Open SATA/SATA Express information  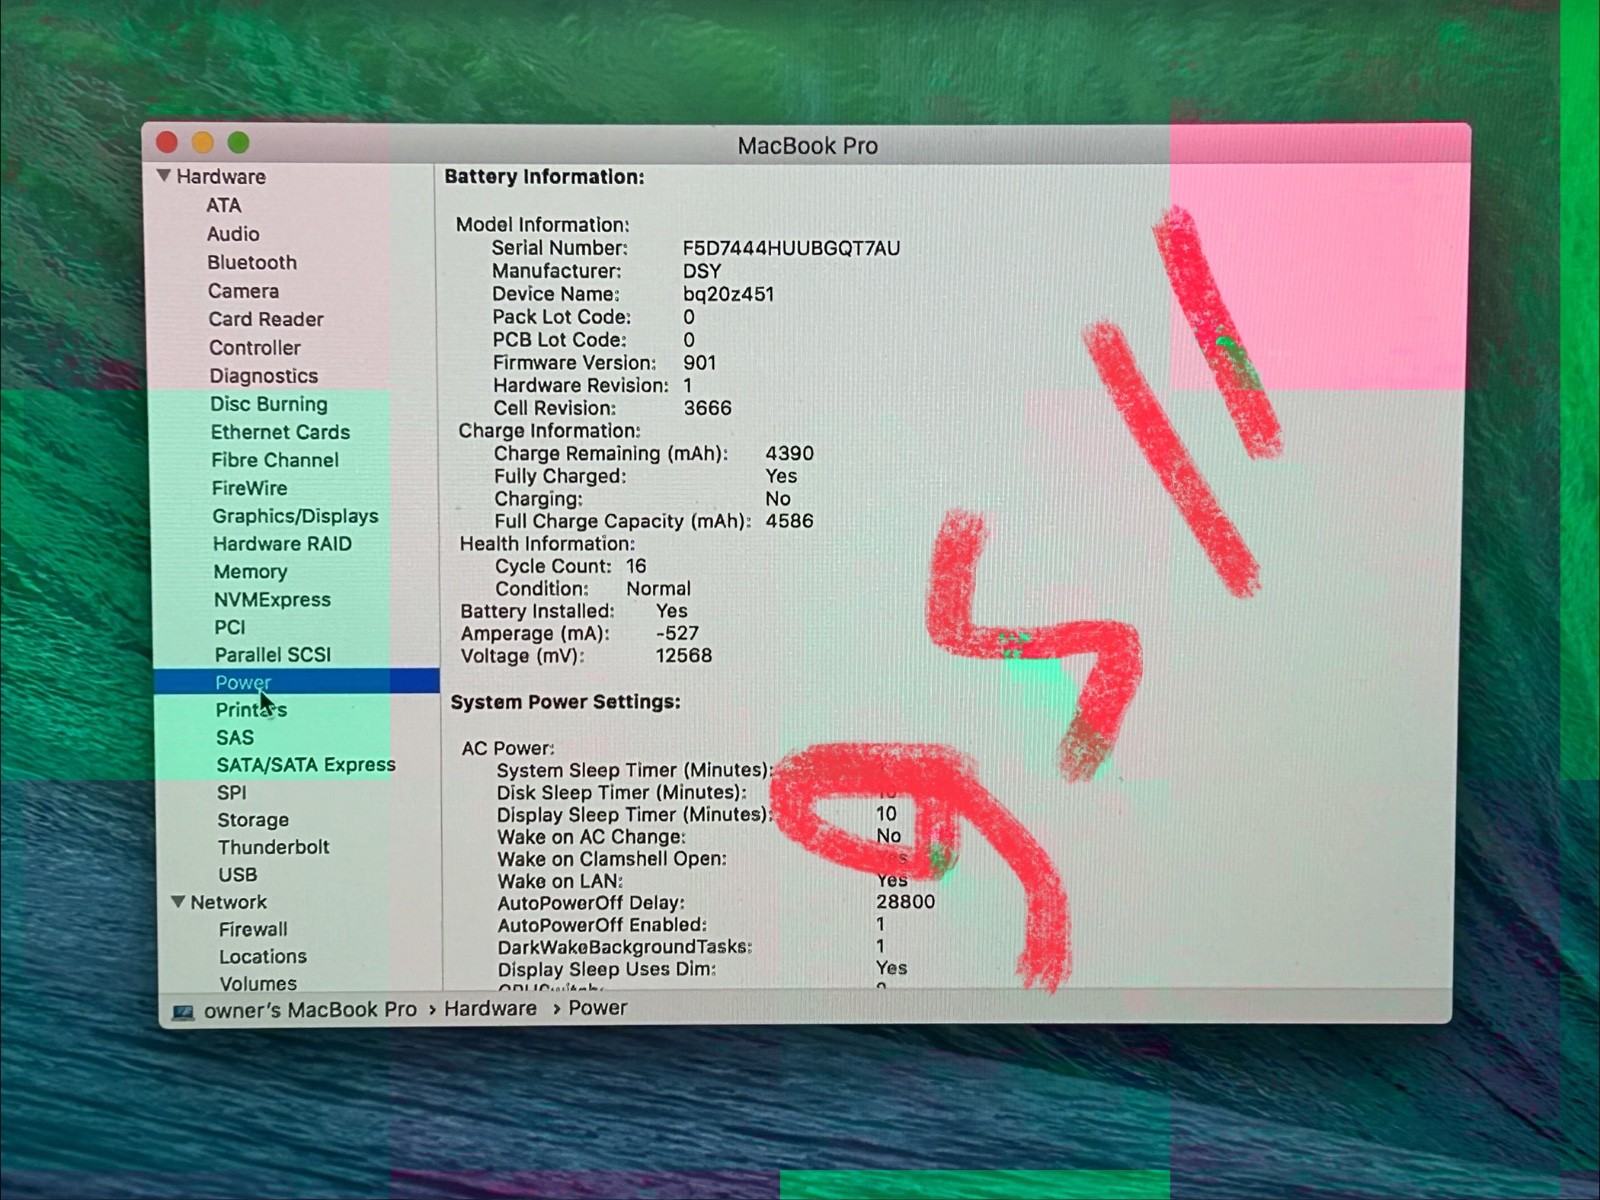tap(306, 765)
